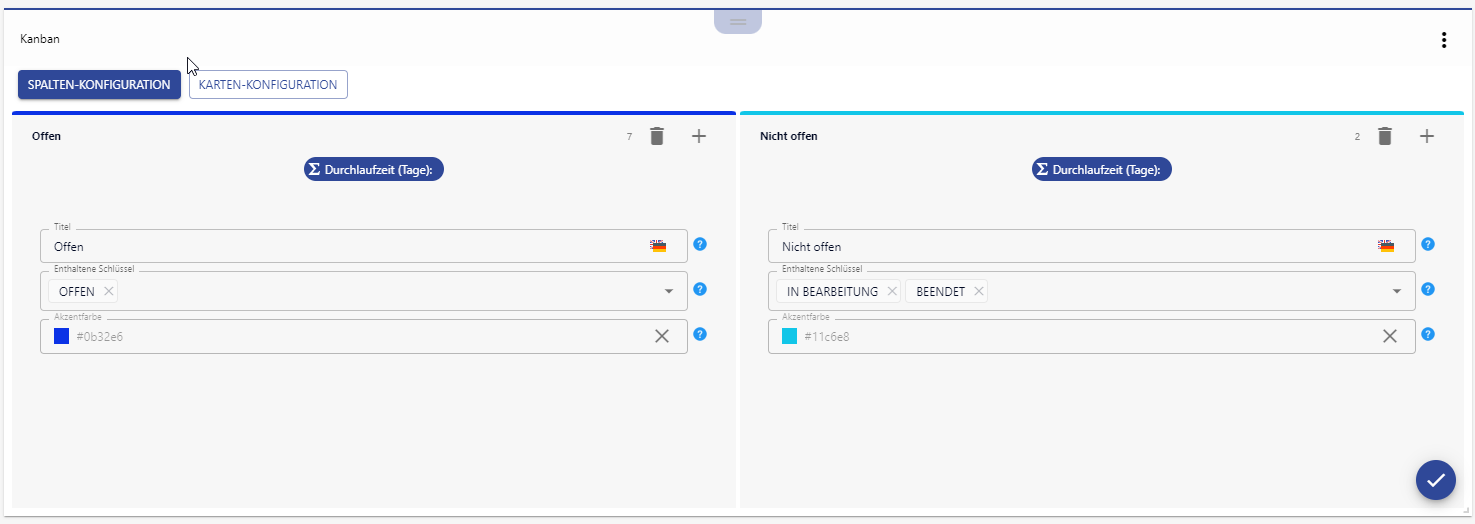Click language flag in Nicht offen title field
Image resolution: width=1475 pixels, height=524 pixels.
(1386, 246)
